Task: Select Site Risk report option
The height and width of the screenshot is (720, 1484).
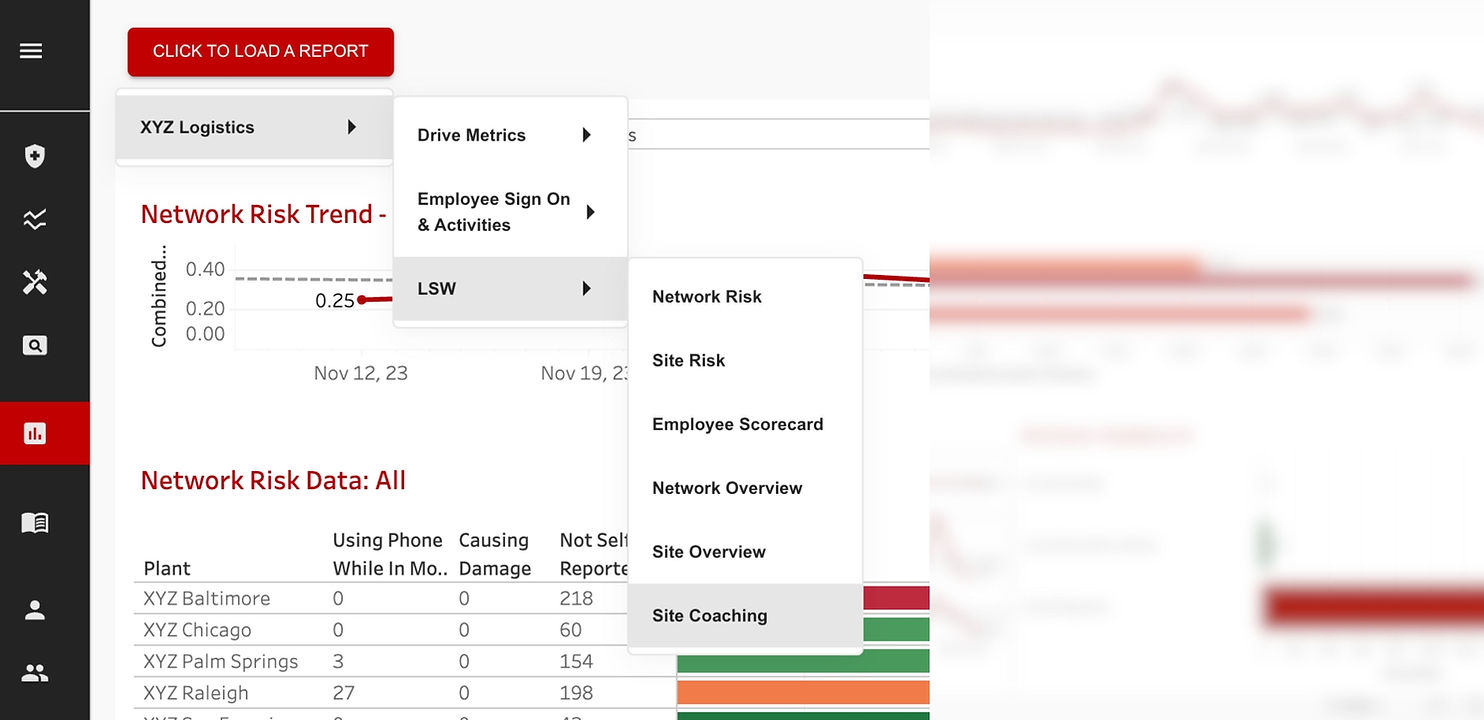Action: [689, 361]
